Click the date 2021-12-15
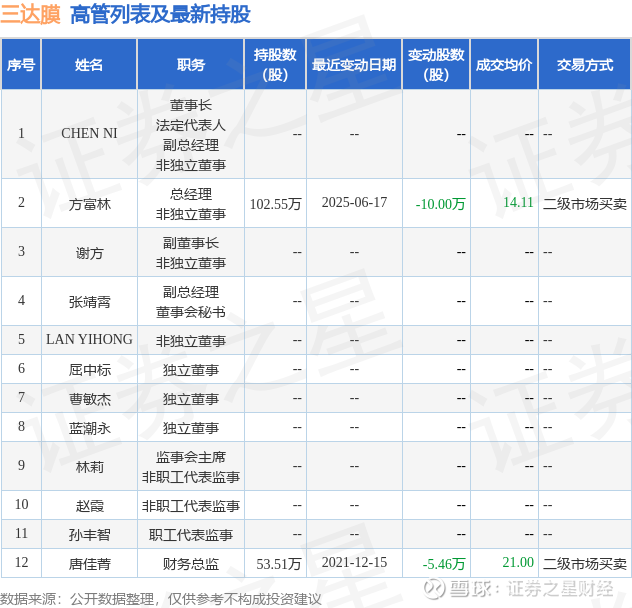This screenshot has width=632, height=608. 354,562
